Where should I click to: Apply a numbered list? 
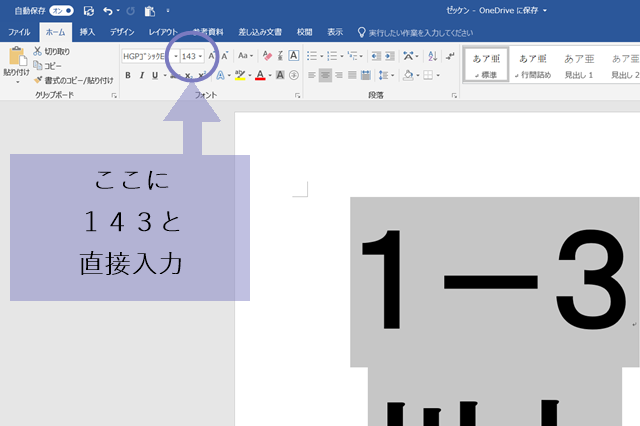(x=332, y=55)
